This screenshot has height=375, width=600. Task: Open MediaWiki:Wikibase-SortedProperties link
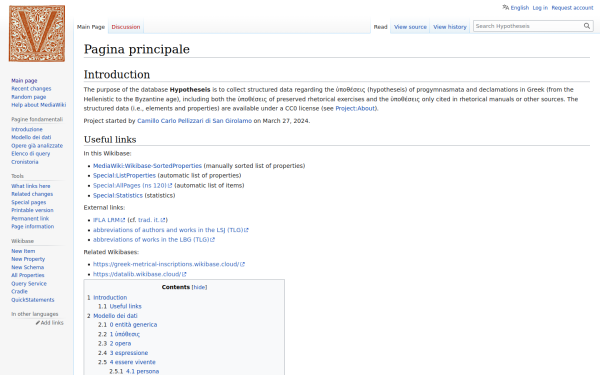click(x=147, y=166)
